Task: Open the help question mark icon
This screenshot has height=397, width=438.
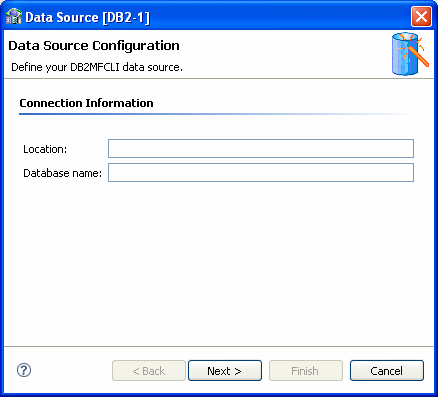Action: pos(24,370)
